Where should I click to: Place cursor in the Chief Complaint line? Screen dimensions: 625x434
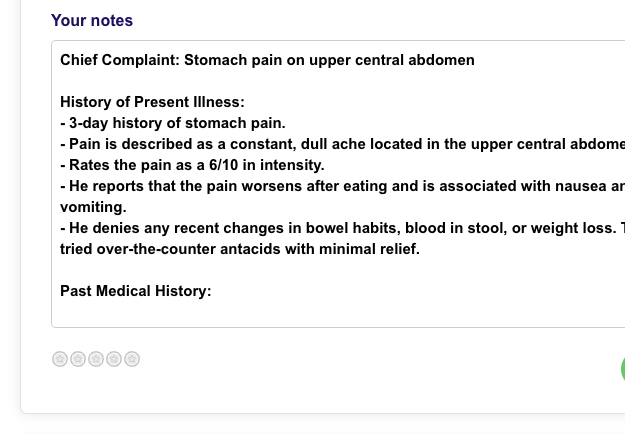[267, 60]
